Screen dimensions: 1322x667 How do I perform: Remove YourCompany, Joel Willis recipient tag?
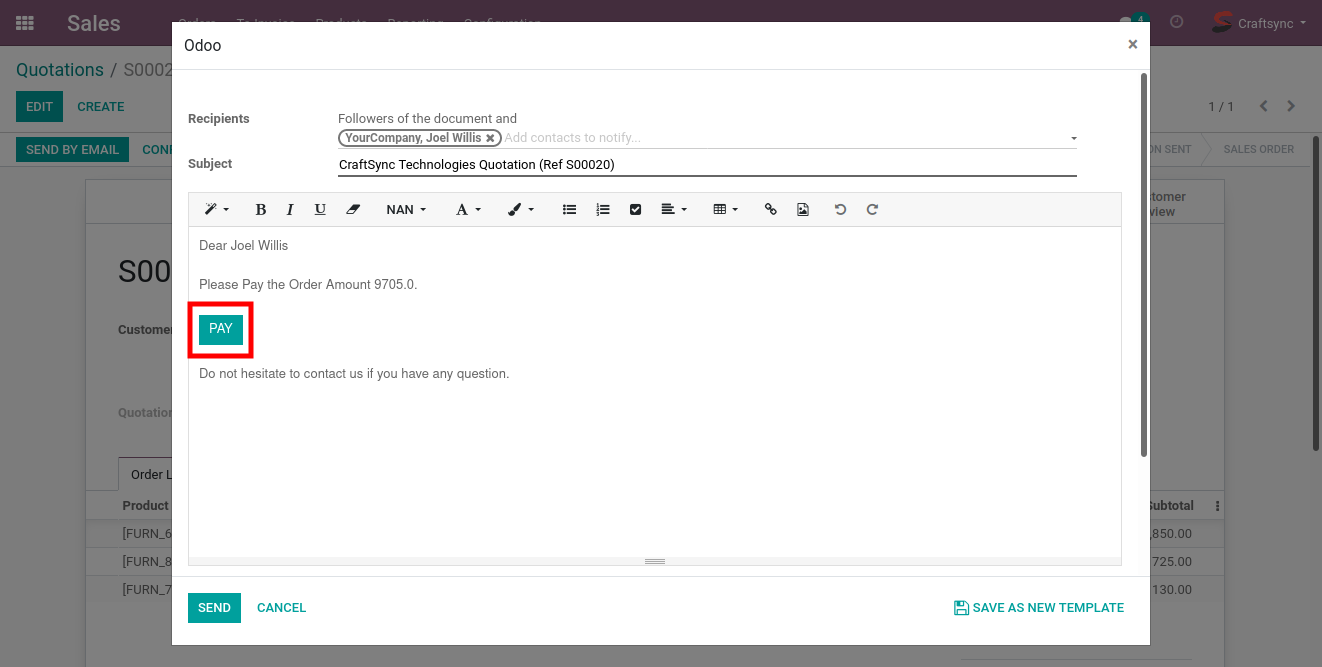(490, 138)
